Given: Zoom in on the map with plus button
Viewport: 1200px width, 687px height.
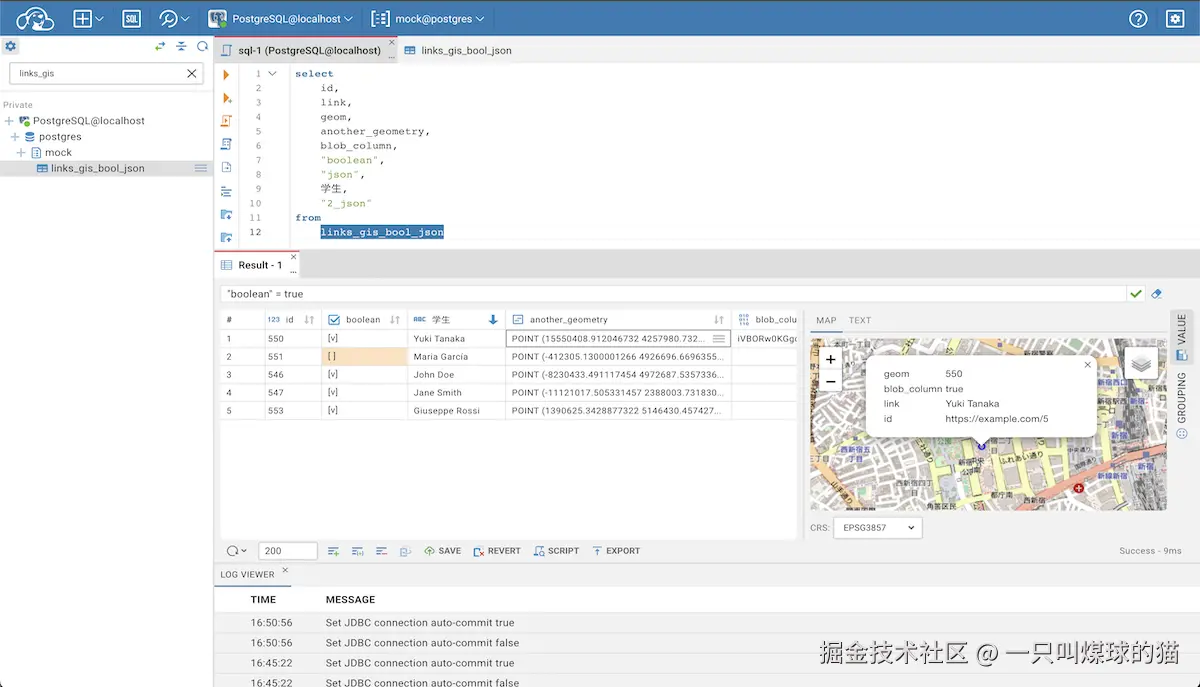Looking at the screenshot, I should [x=830, y=359].
